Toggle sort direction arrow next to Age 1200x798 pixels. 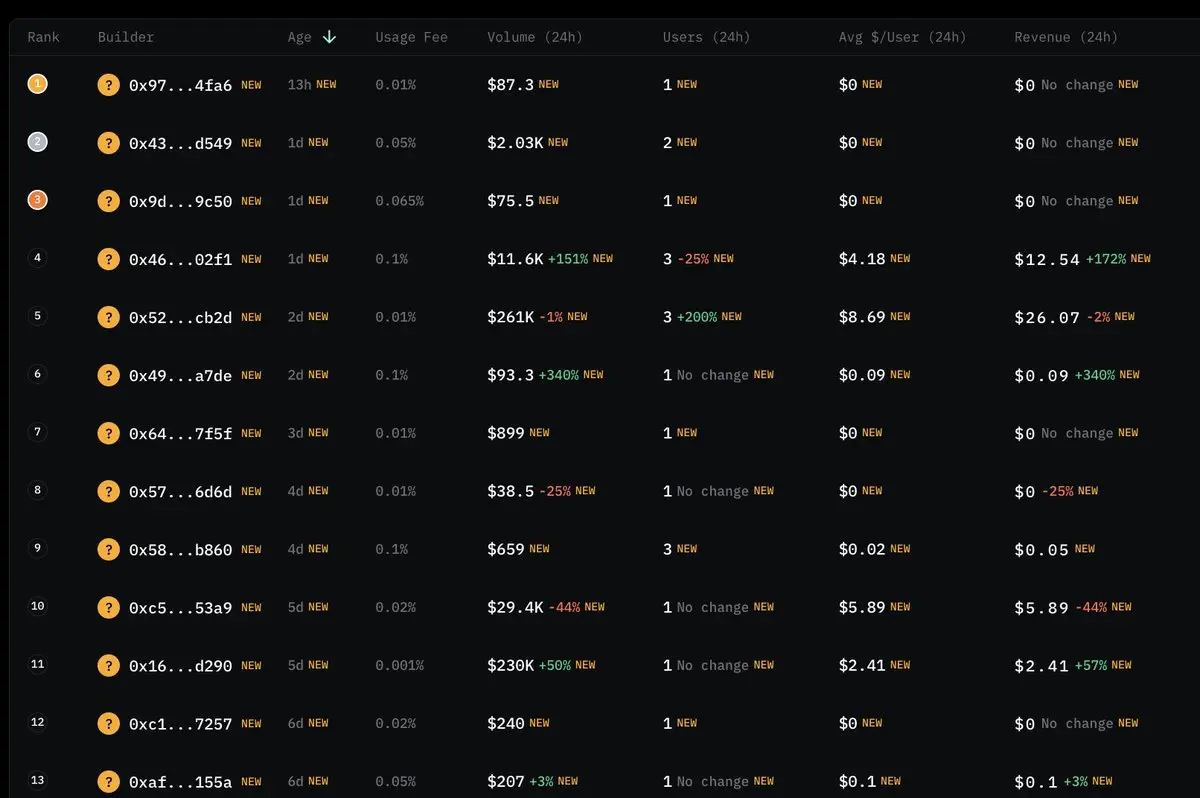coord(329,37)
